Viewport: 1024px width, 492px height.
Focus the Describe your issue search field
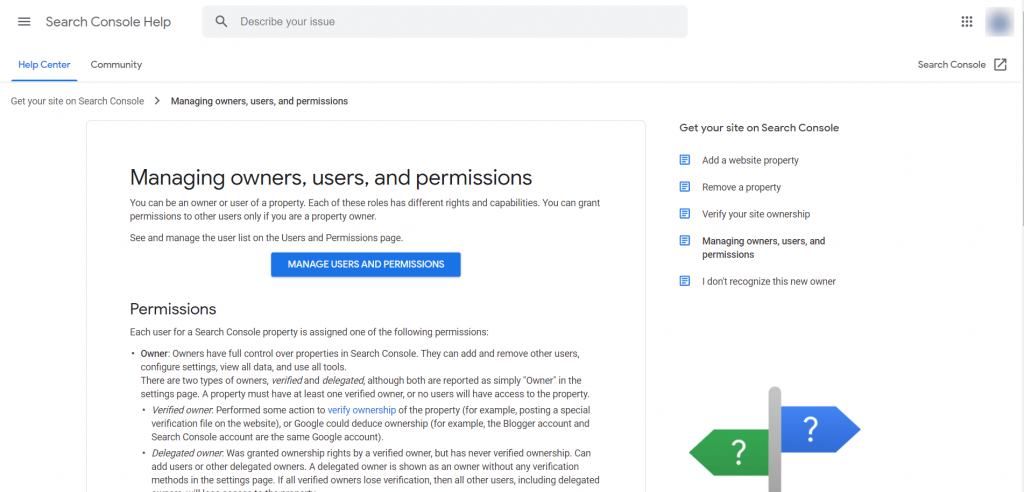(445, 22)
